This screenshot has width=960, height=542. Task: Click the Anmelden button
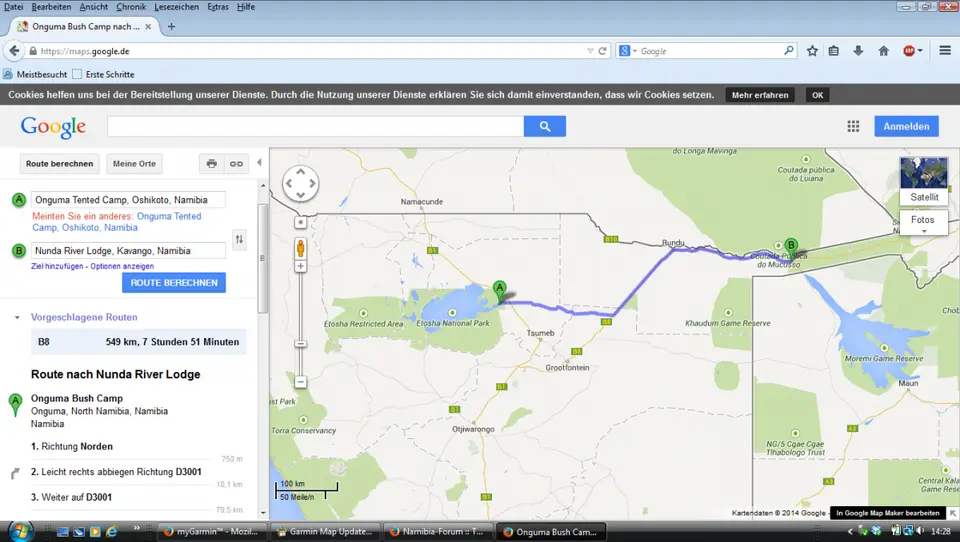(x=906, y=126)
